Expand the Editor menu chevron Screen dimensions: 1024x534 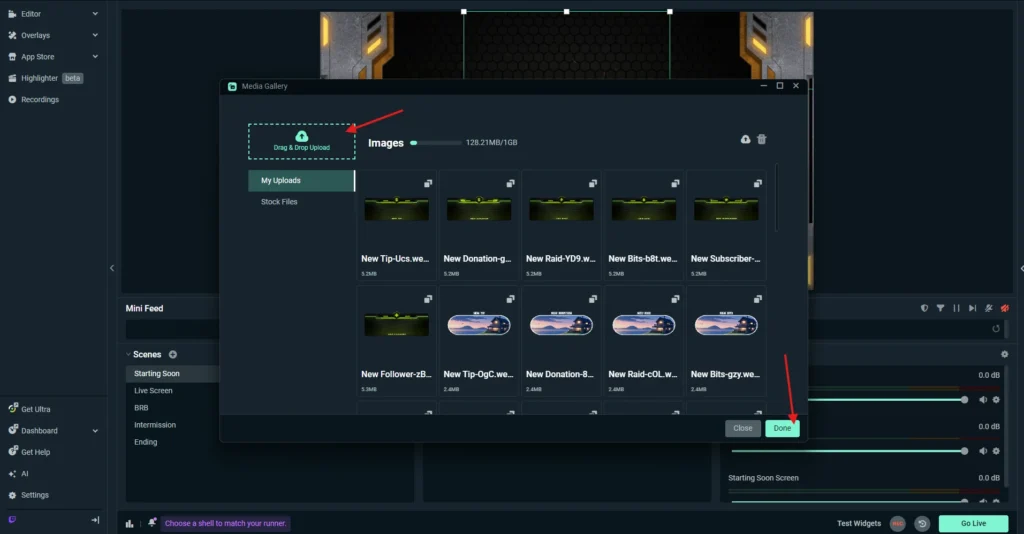(95, 14)
